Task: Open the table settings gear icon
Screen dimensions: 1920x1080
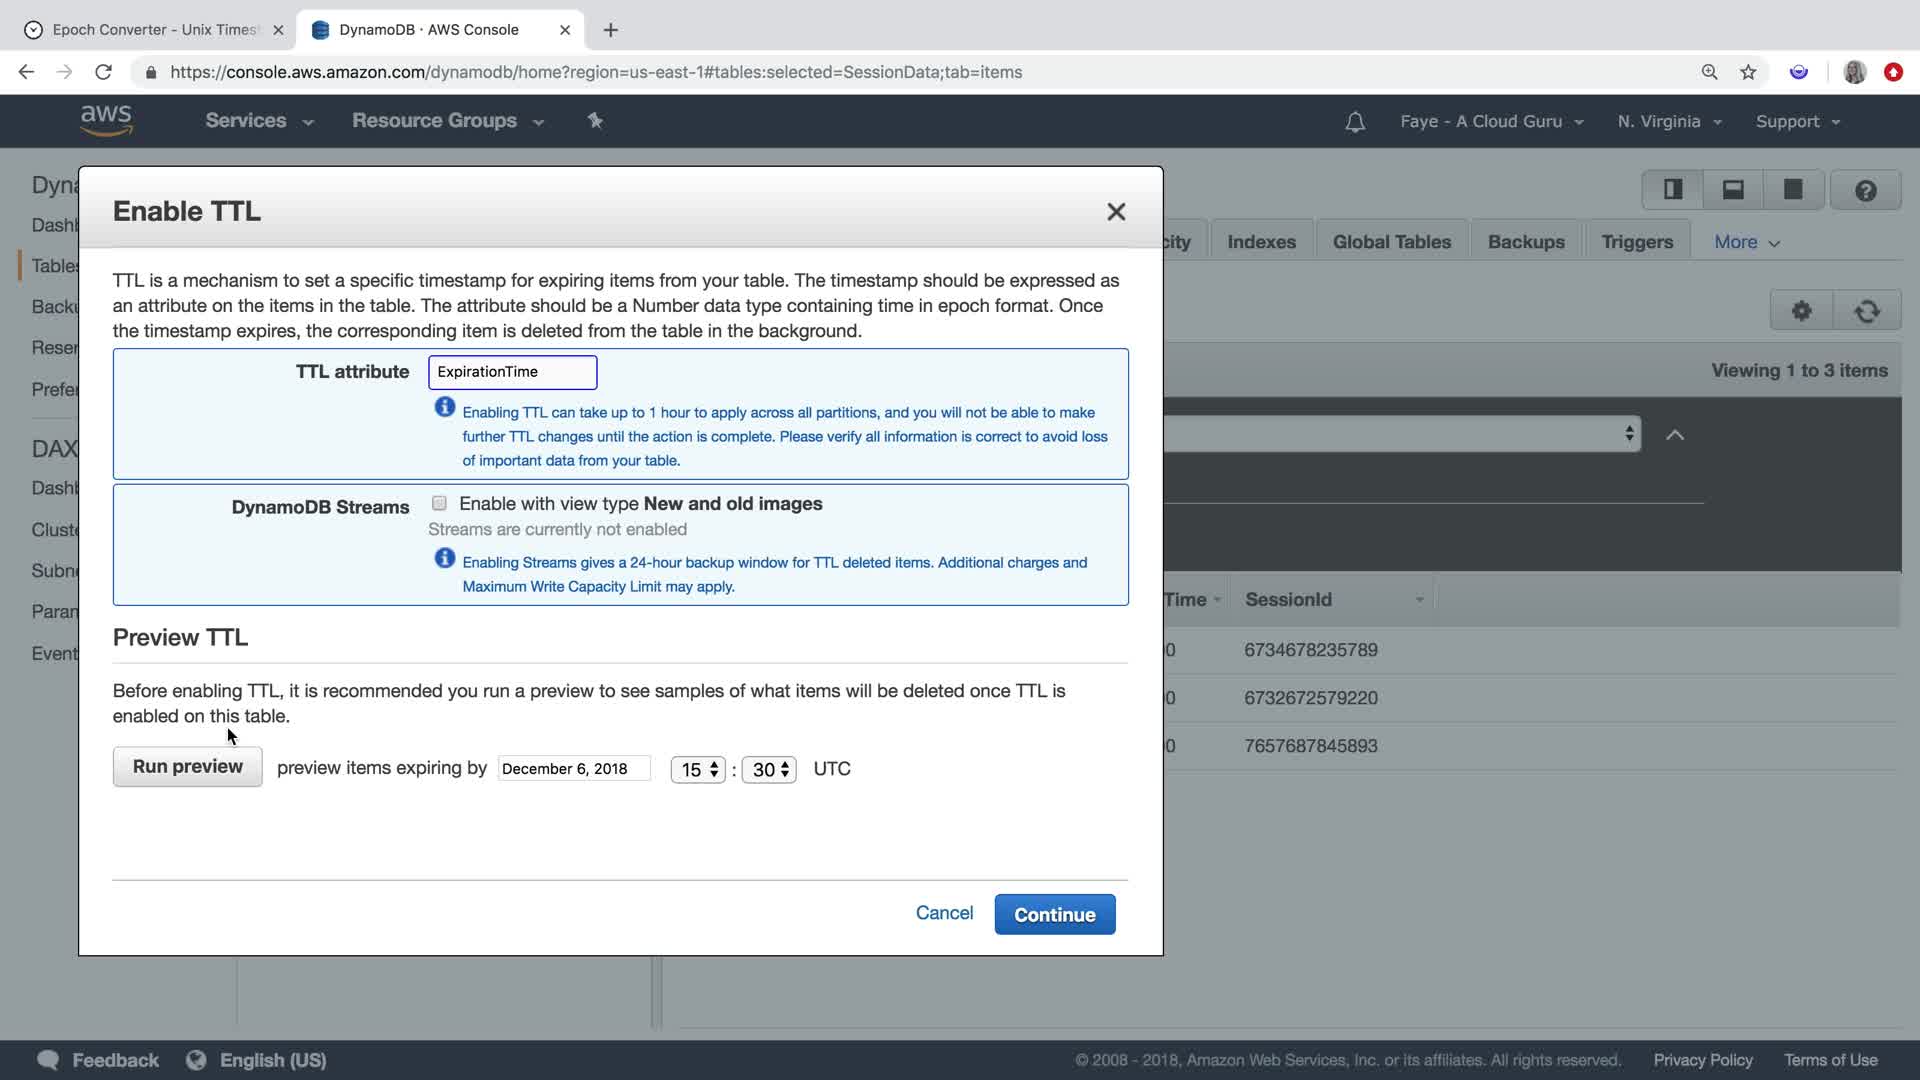Action: 1801,311
